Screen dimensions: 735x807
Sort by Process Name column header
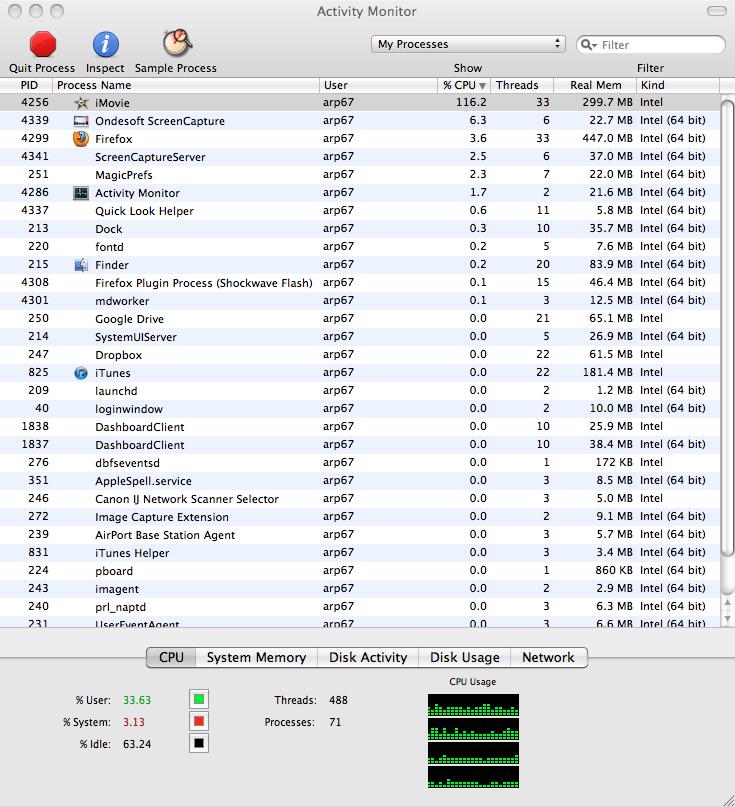[186, 85]
